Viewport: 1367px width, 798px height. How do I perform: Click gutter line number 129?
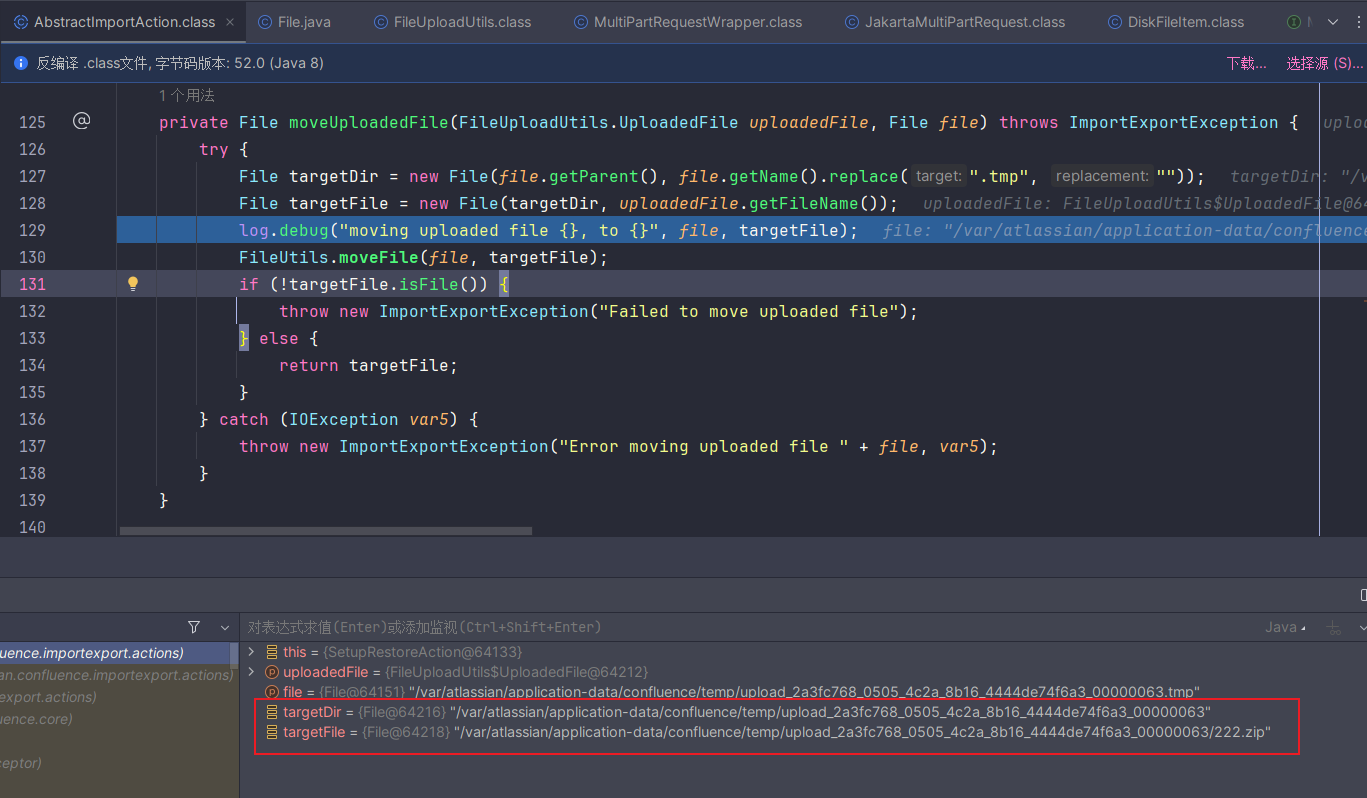click(x=33, y=230)
